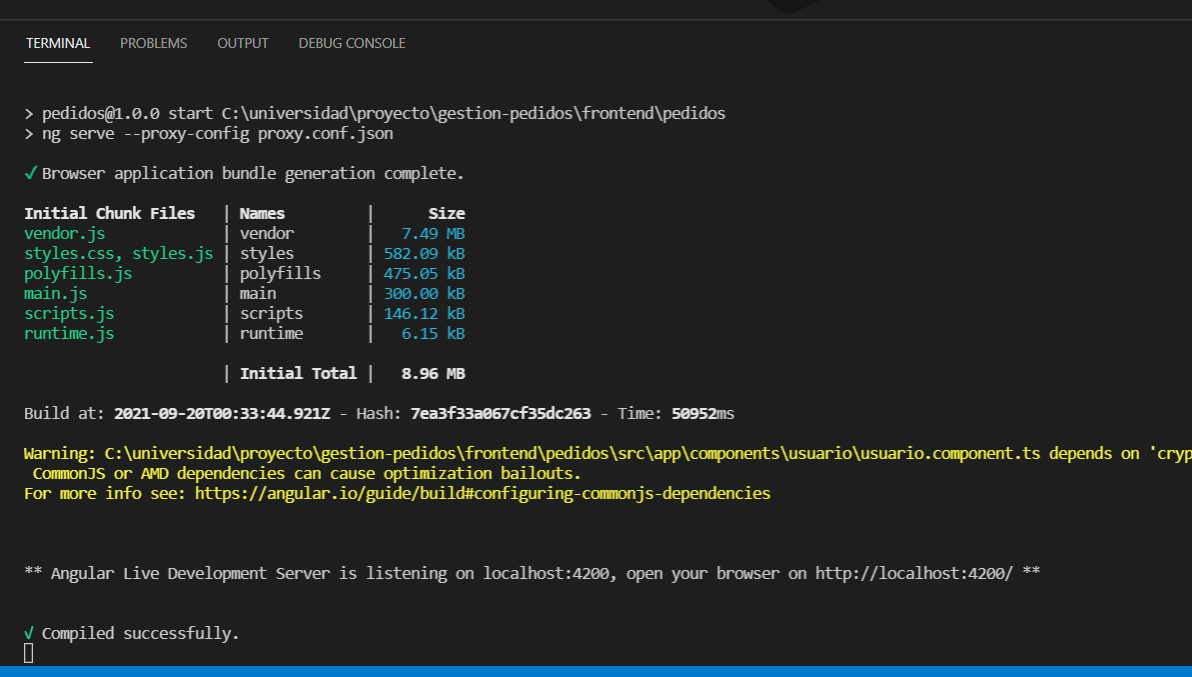1192x677 pixels.
Task: Click the 'Names' column header
Action: pos(262,214)
